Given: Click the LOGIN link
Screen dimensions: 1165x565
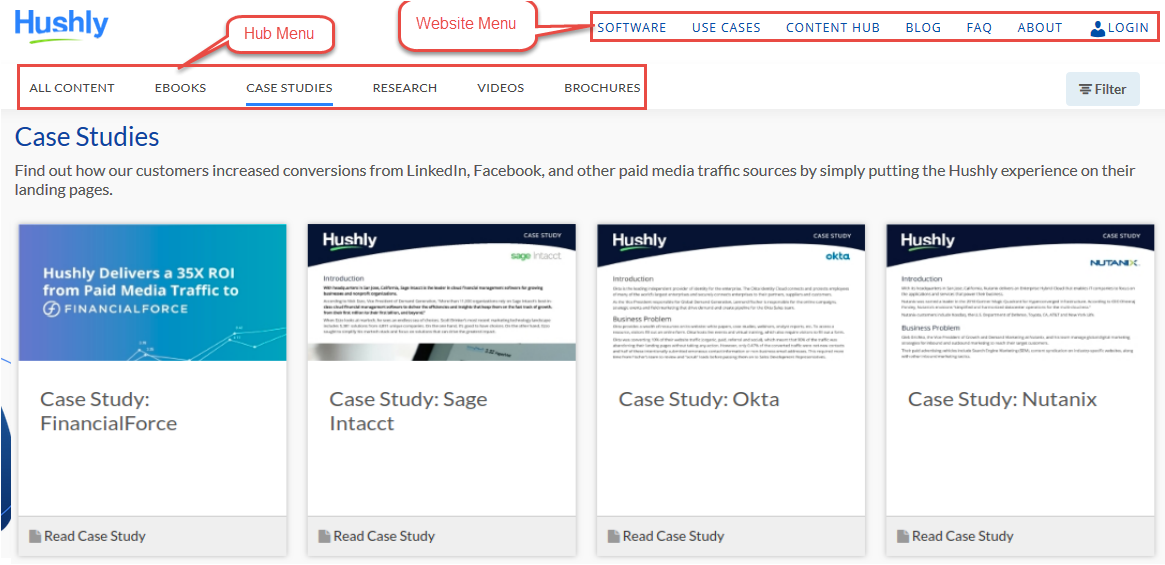Looking at the screenshot, I should [x=1128, y=28].
